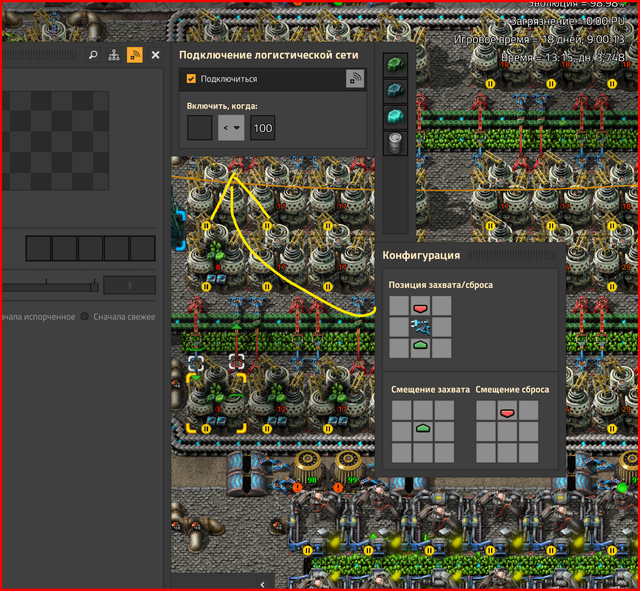
Task: Click green pickup marker in Позиция захвата/сброса grid
Action: (420, 346)
